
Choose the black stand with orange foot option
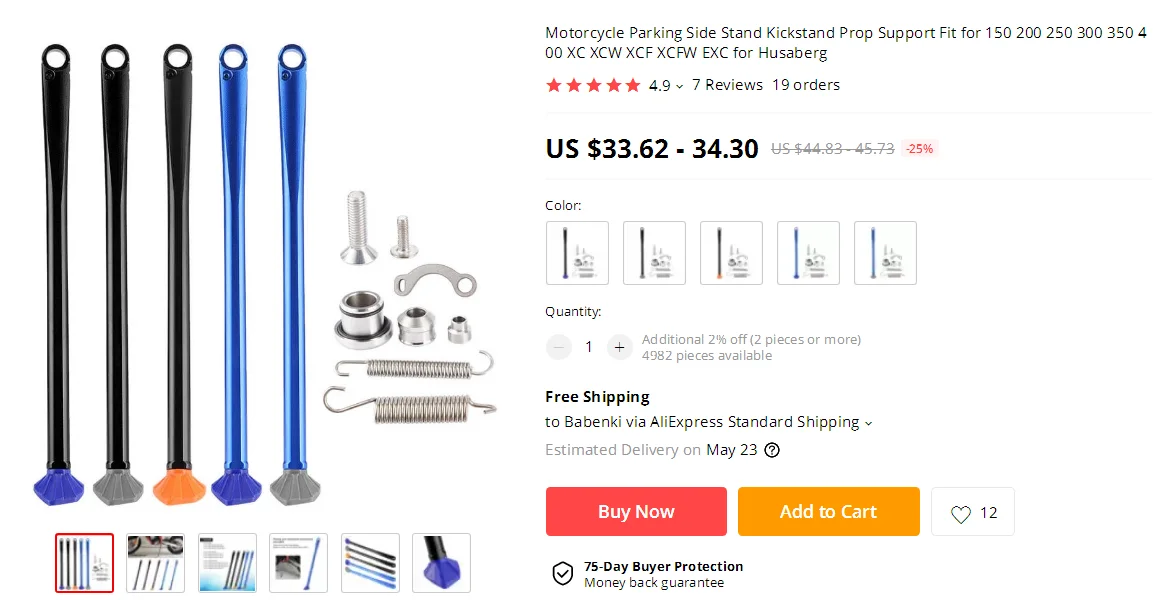(731, 253)
